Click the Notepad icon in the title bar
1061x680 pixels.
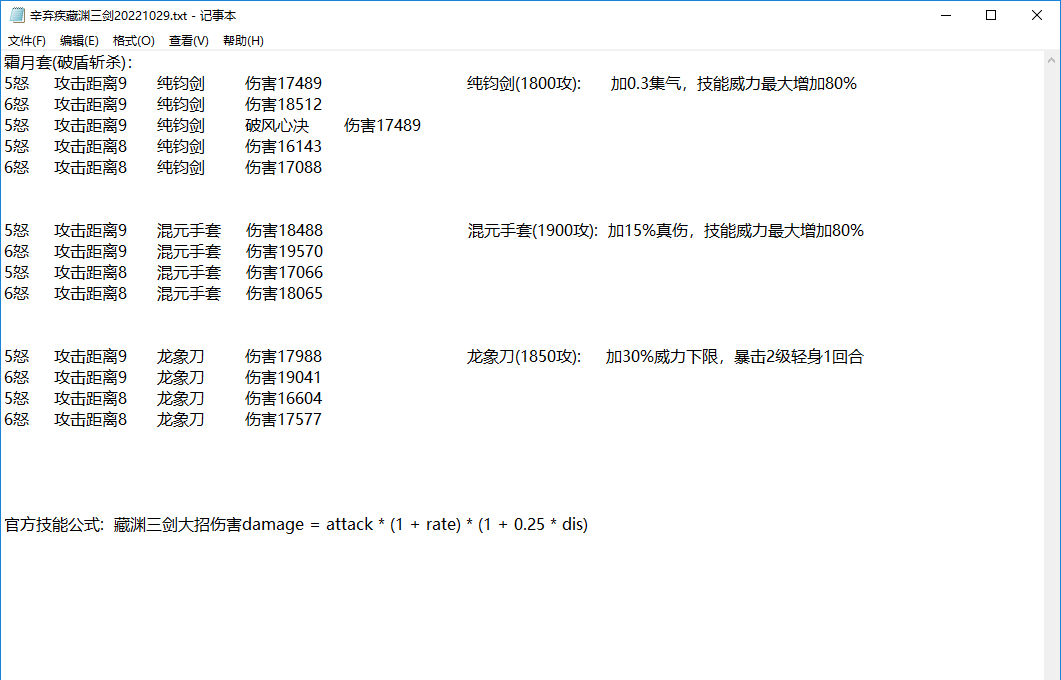pyautogui.click(x=17, y=15)
